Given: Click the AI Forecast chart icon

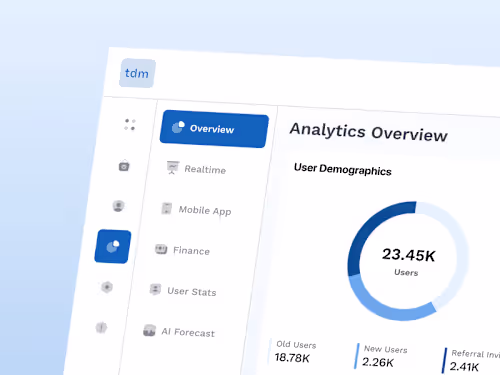Looking at the screenshot, I should click(x=149, y=330).
